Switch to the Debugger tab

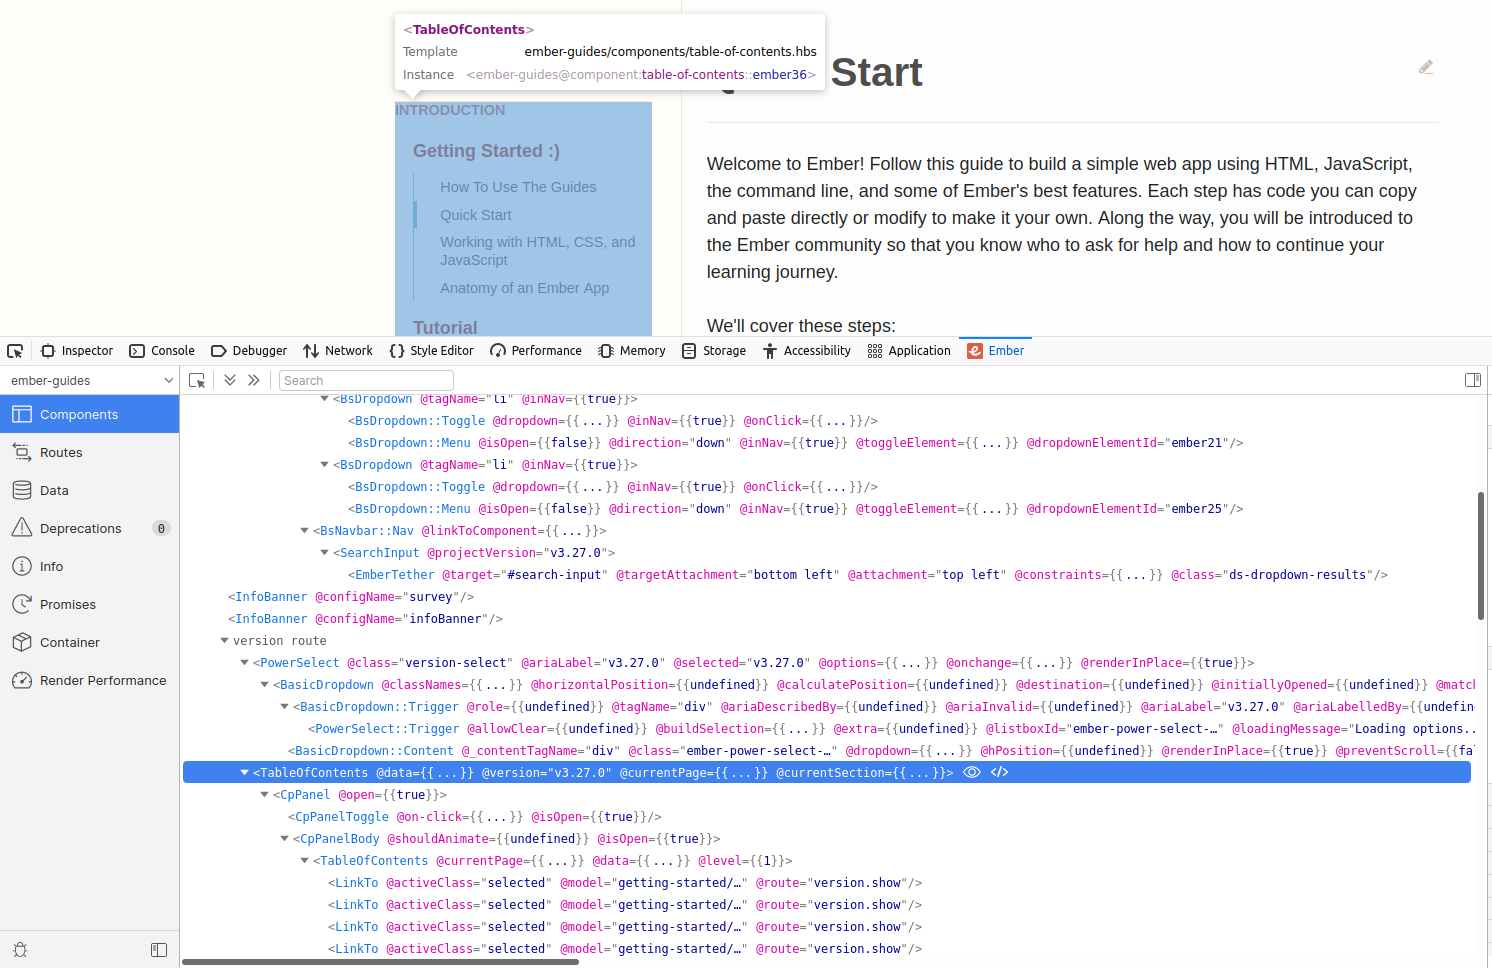tap(249, 351)
